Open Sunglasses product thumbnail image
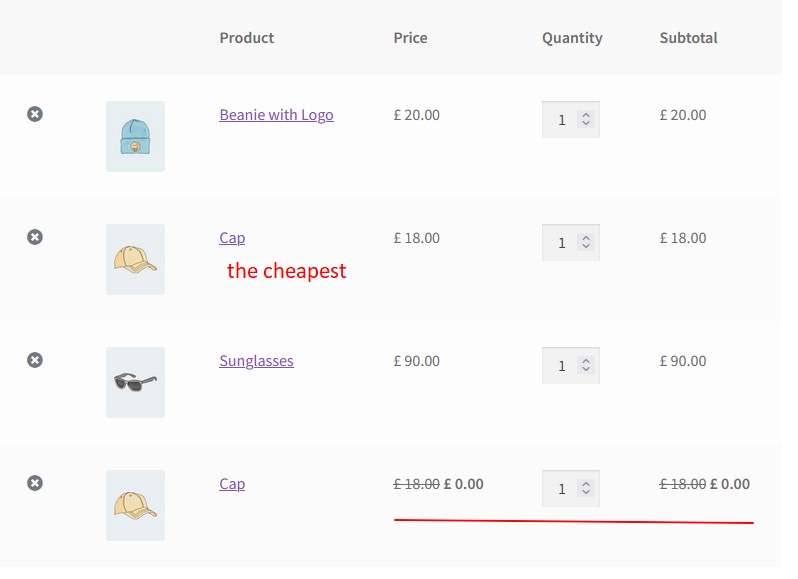This screenshot has height=579, width=798. [x=135, y=383]
